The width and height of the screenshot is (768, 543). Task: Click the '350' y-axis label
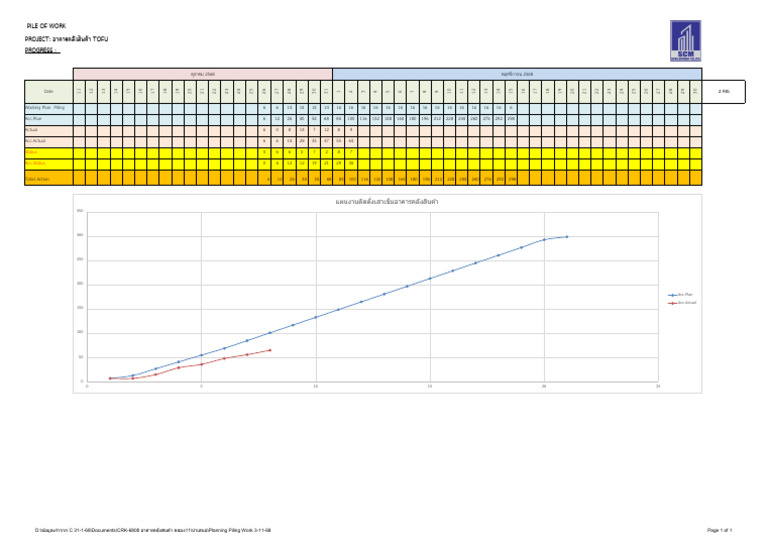80,211
